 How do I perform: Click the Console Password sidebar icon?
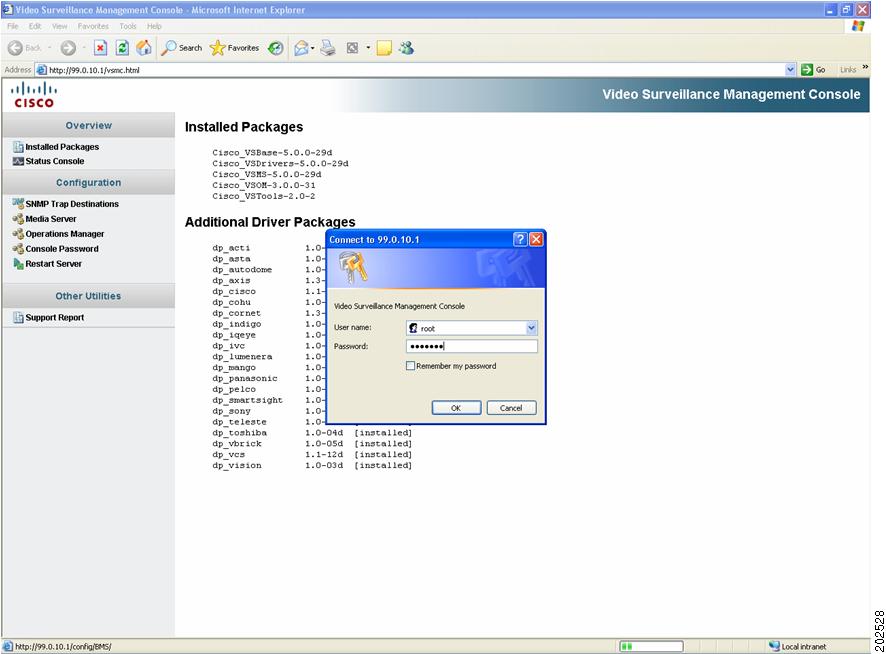(x=18, y=249)
